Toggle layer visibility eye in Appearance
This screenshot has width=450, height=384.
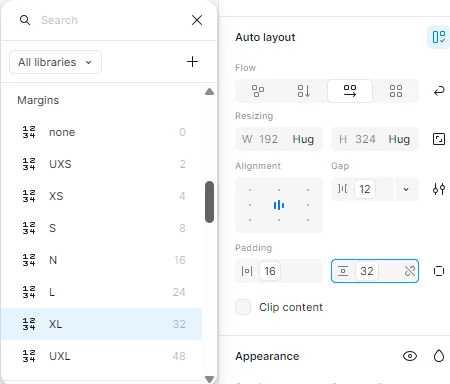[410, 356]
